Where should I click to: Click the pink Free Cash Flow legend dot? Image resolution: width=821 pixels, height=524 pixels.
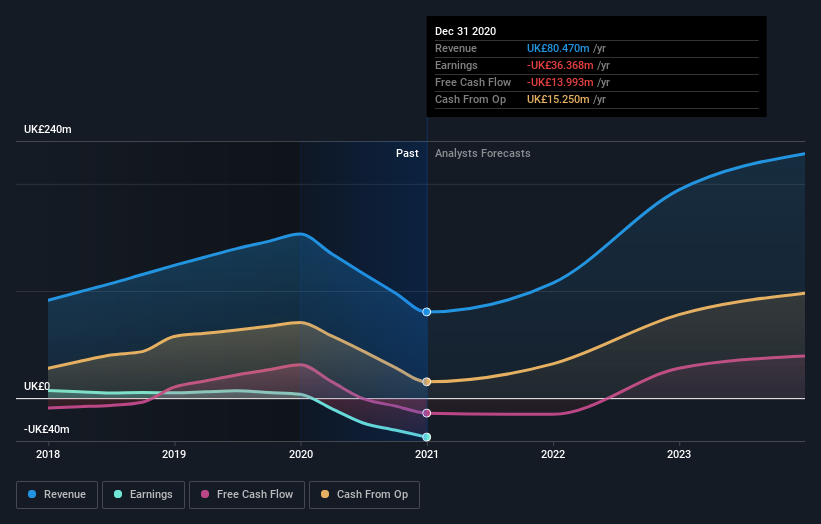205,494
